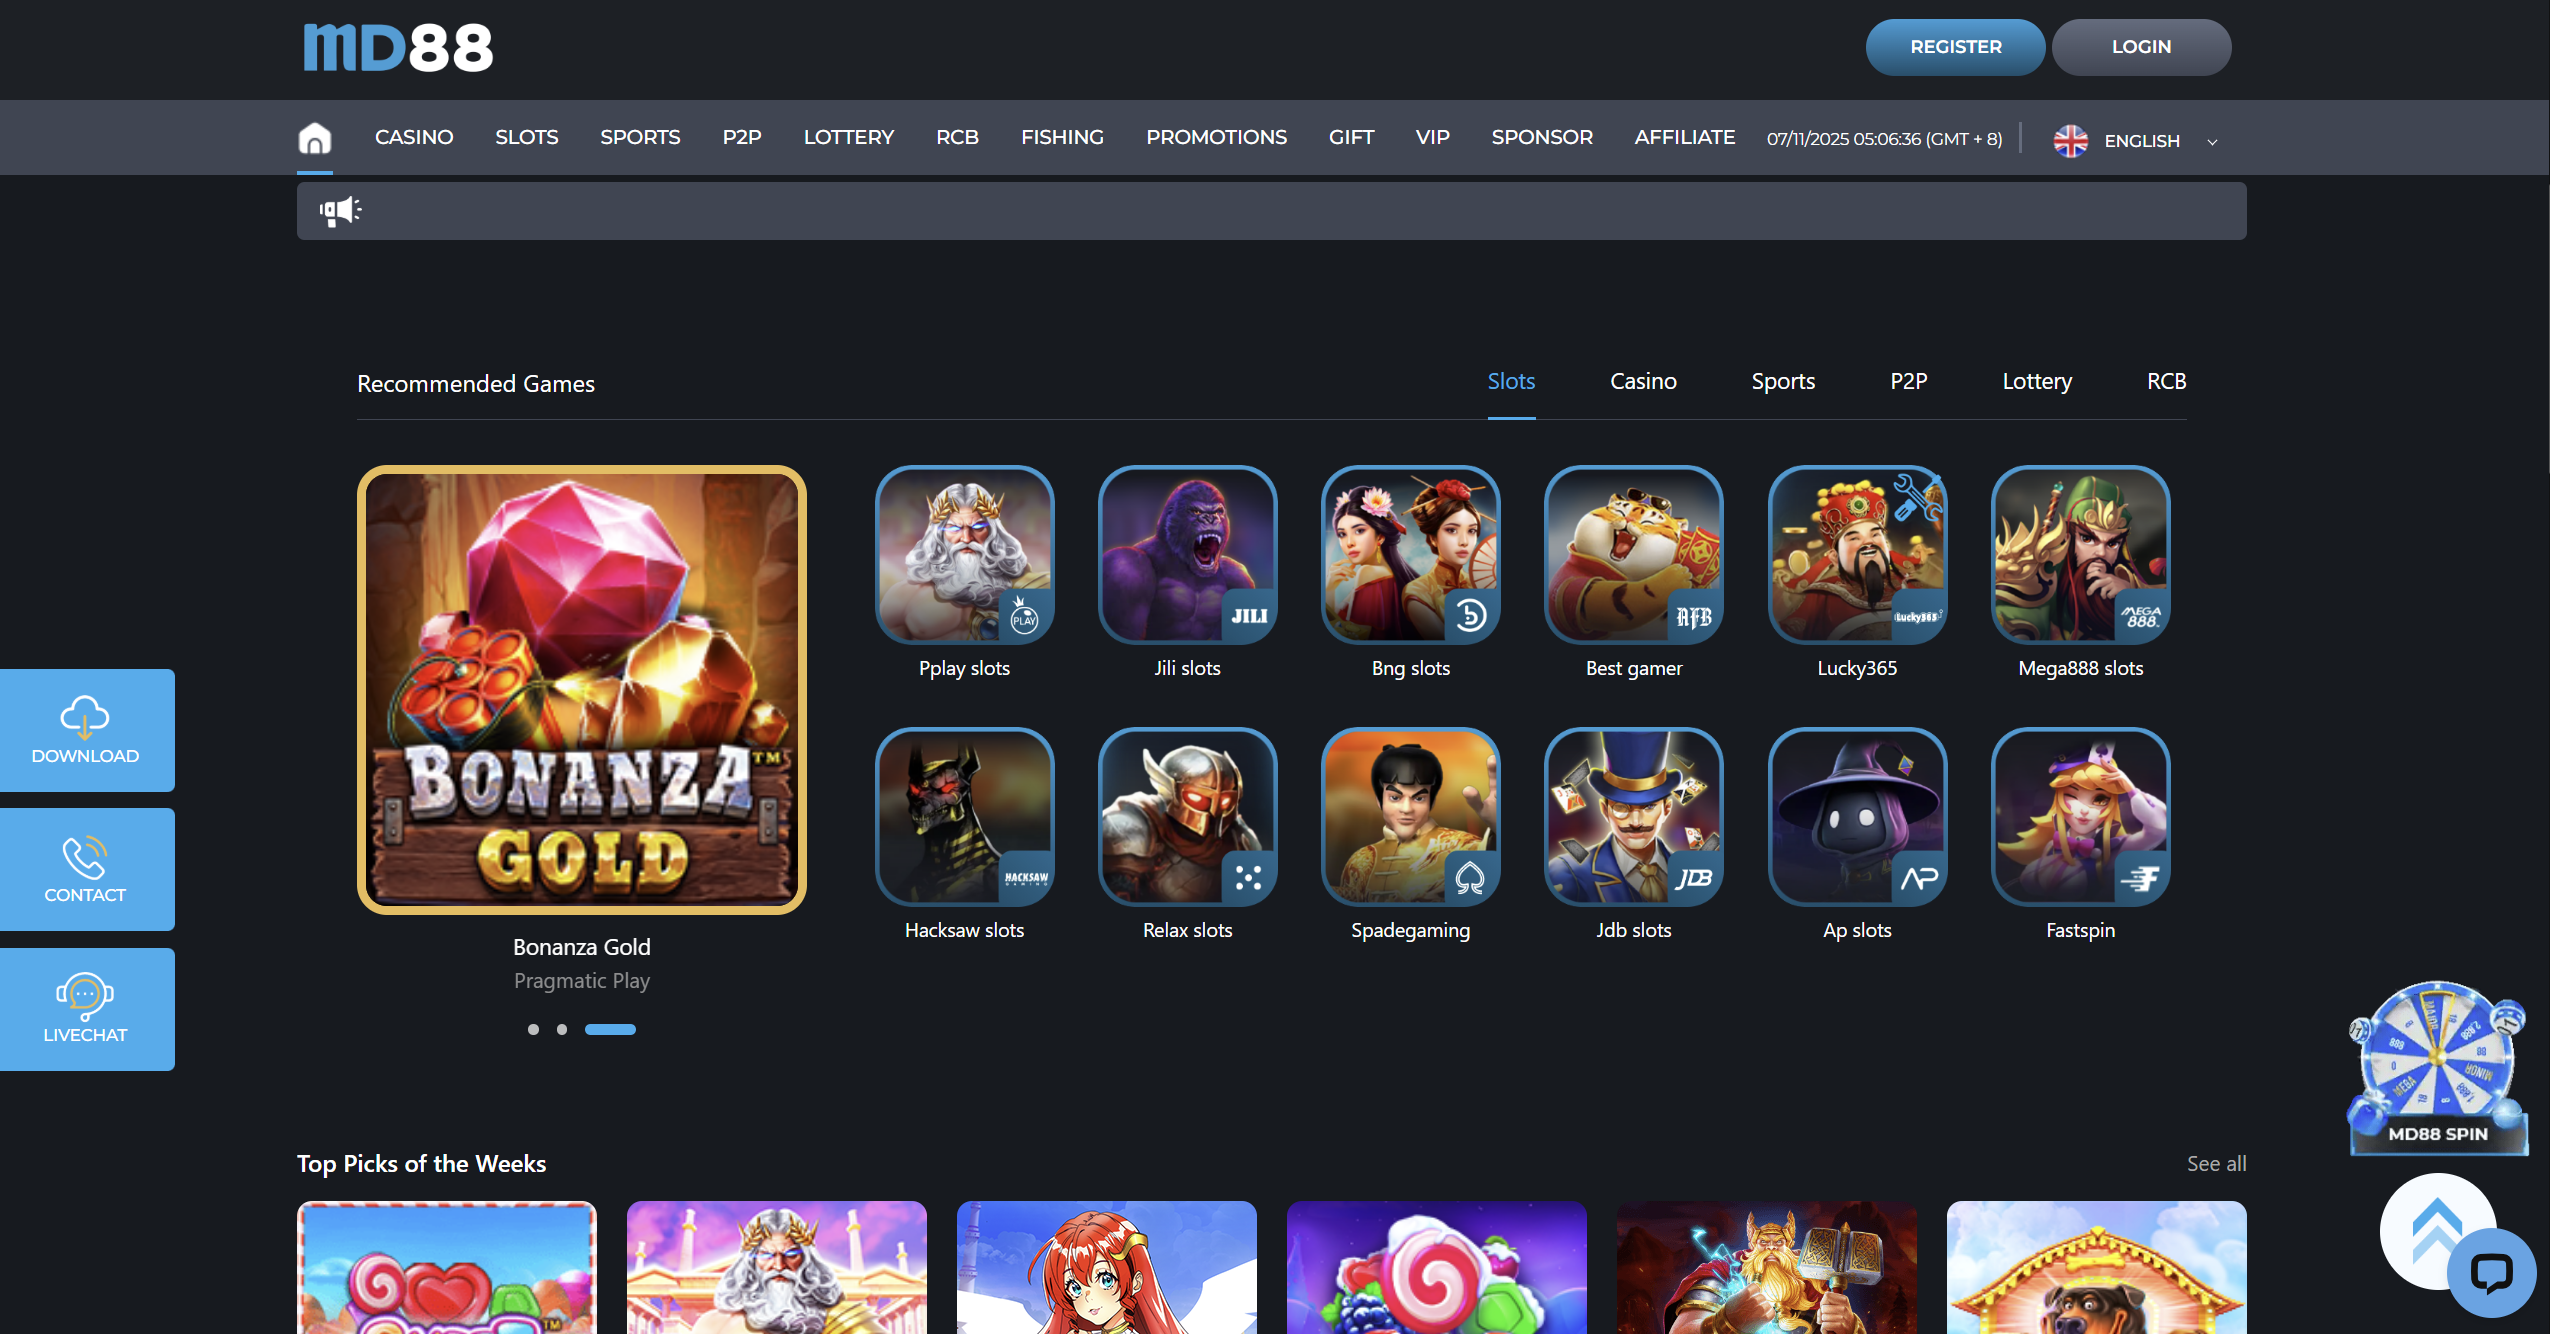This screenshot has width=2550, height=1334.
Task: Select the first carousel pagination dot
Action: click(533, 1028)
